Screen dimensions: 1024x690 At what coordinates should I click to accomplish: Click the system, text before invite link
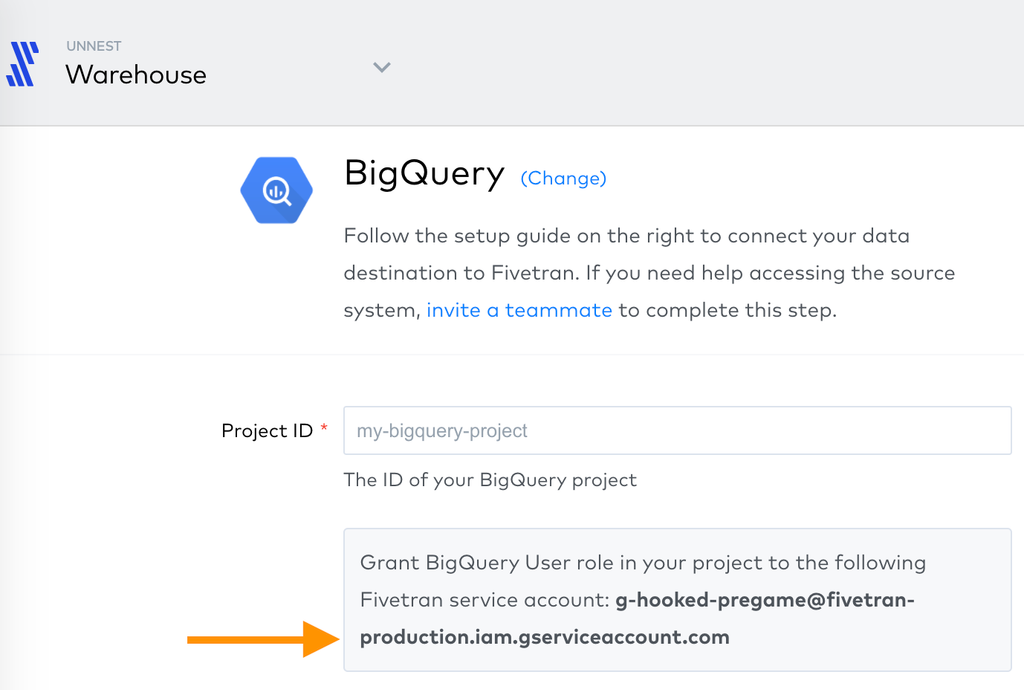382,311
